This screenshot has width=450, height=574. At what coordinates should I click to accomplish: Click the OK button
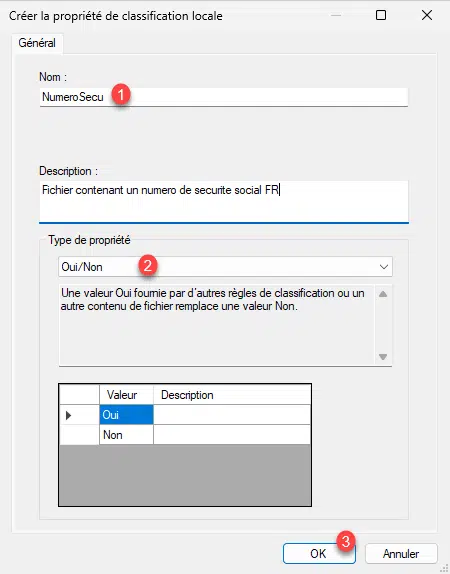[x=319, y=553]
